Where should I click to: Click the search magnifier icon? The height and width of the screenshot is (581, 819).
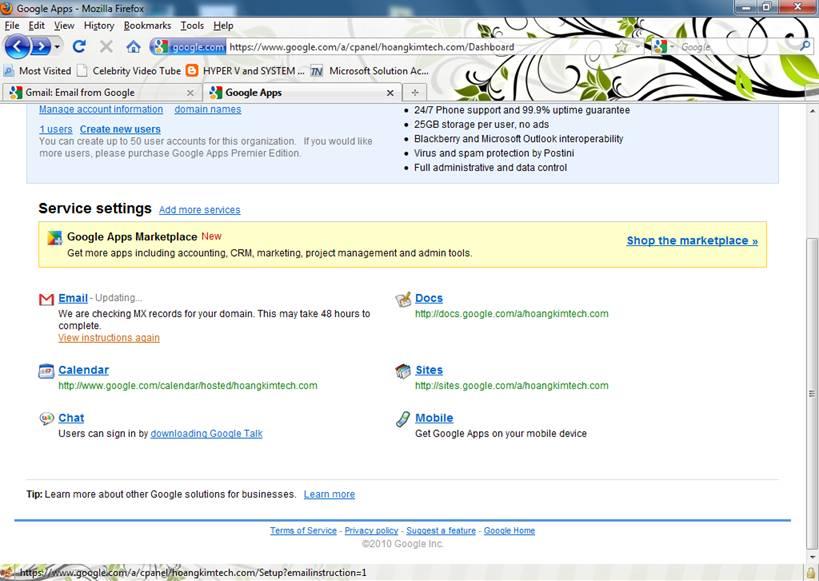pyautogui.click(x=805, y=47)
